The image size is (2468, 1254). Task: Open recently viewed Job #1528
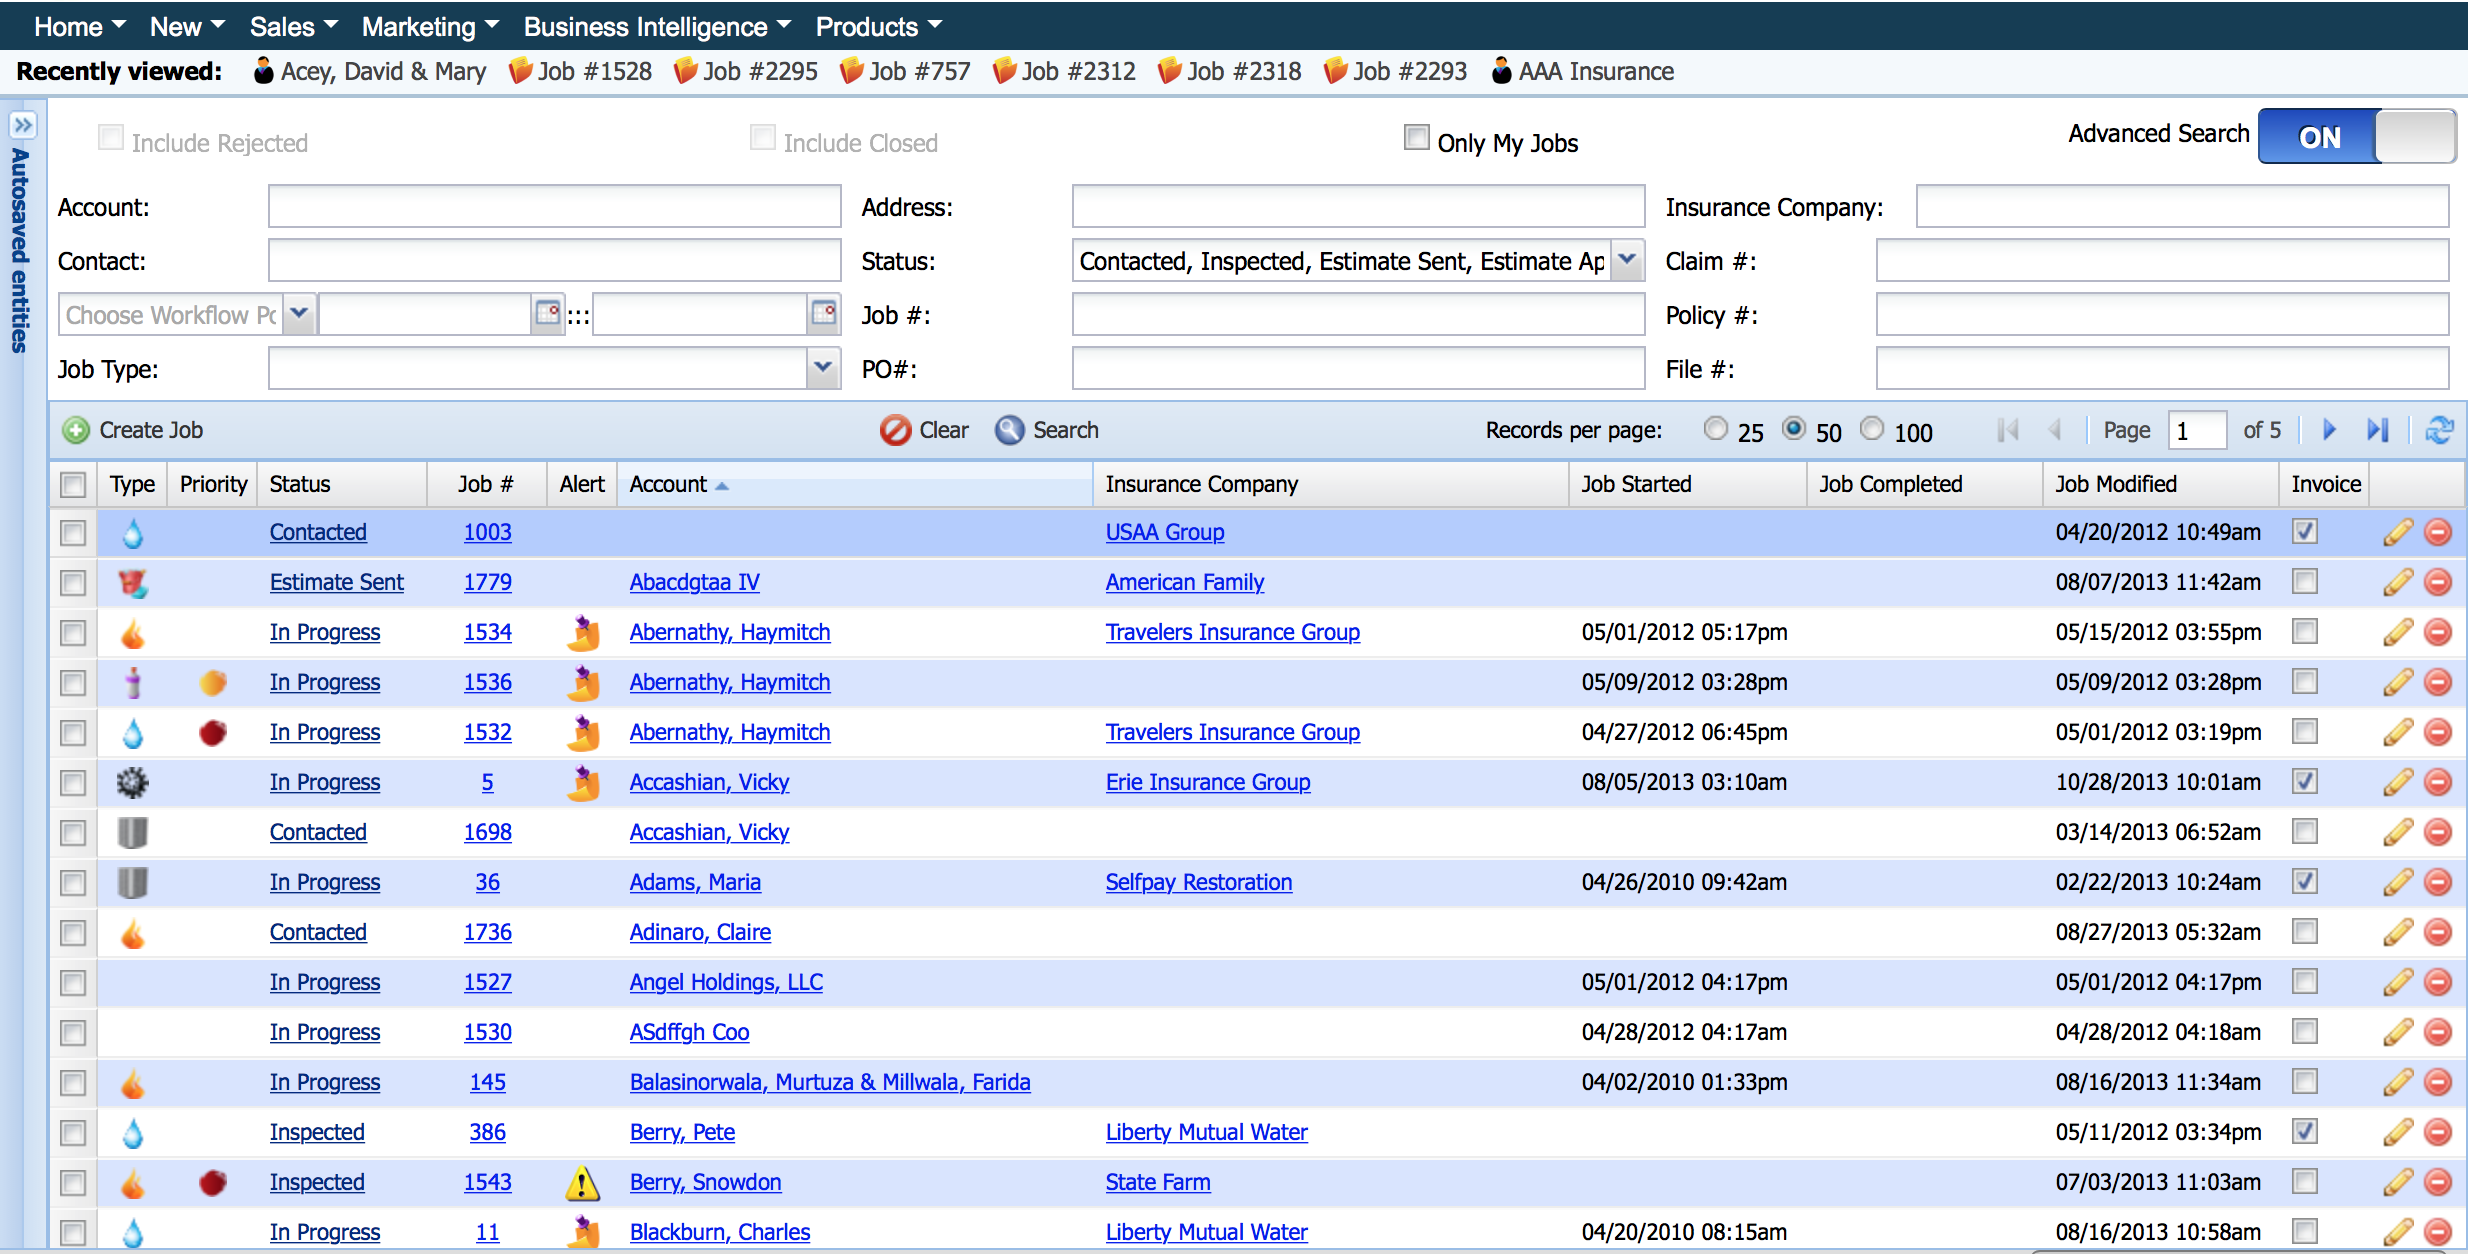(580, 71)
